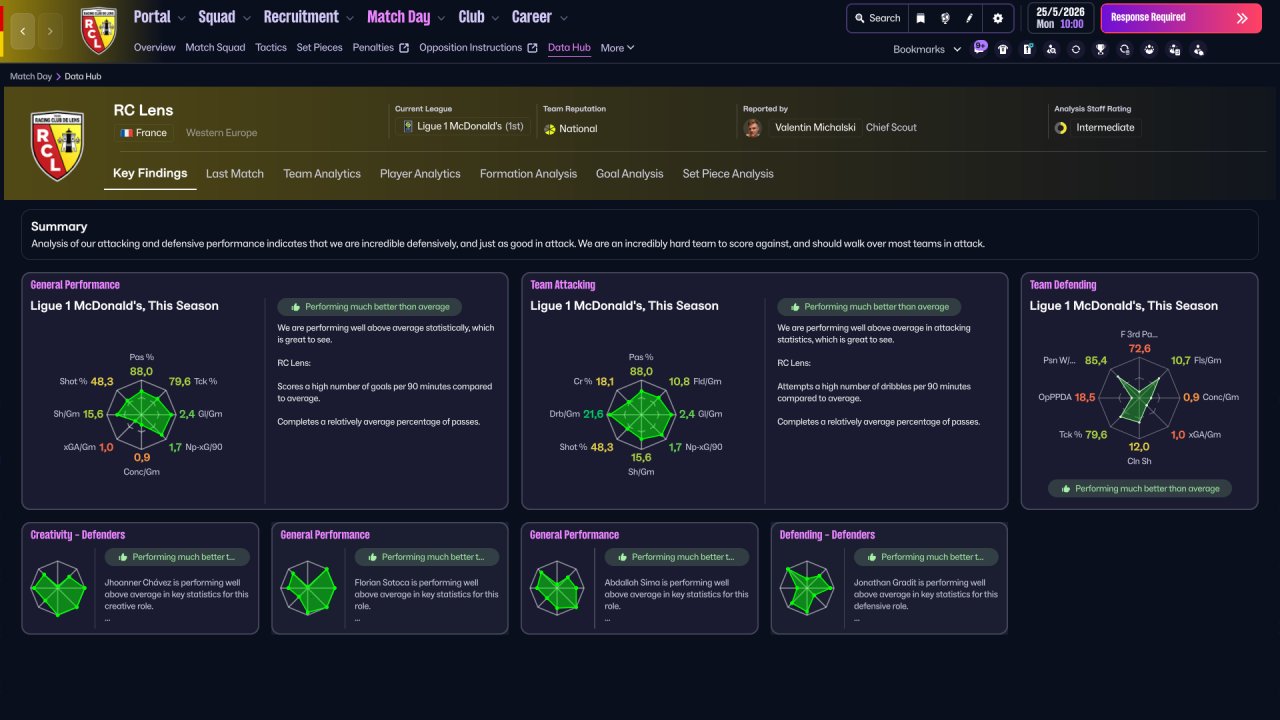Click the icon right of the shirt icon in the bookmarks bar
The width and height of the screenshot is (1280, 720).
click(x=1027, y=49)
